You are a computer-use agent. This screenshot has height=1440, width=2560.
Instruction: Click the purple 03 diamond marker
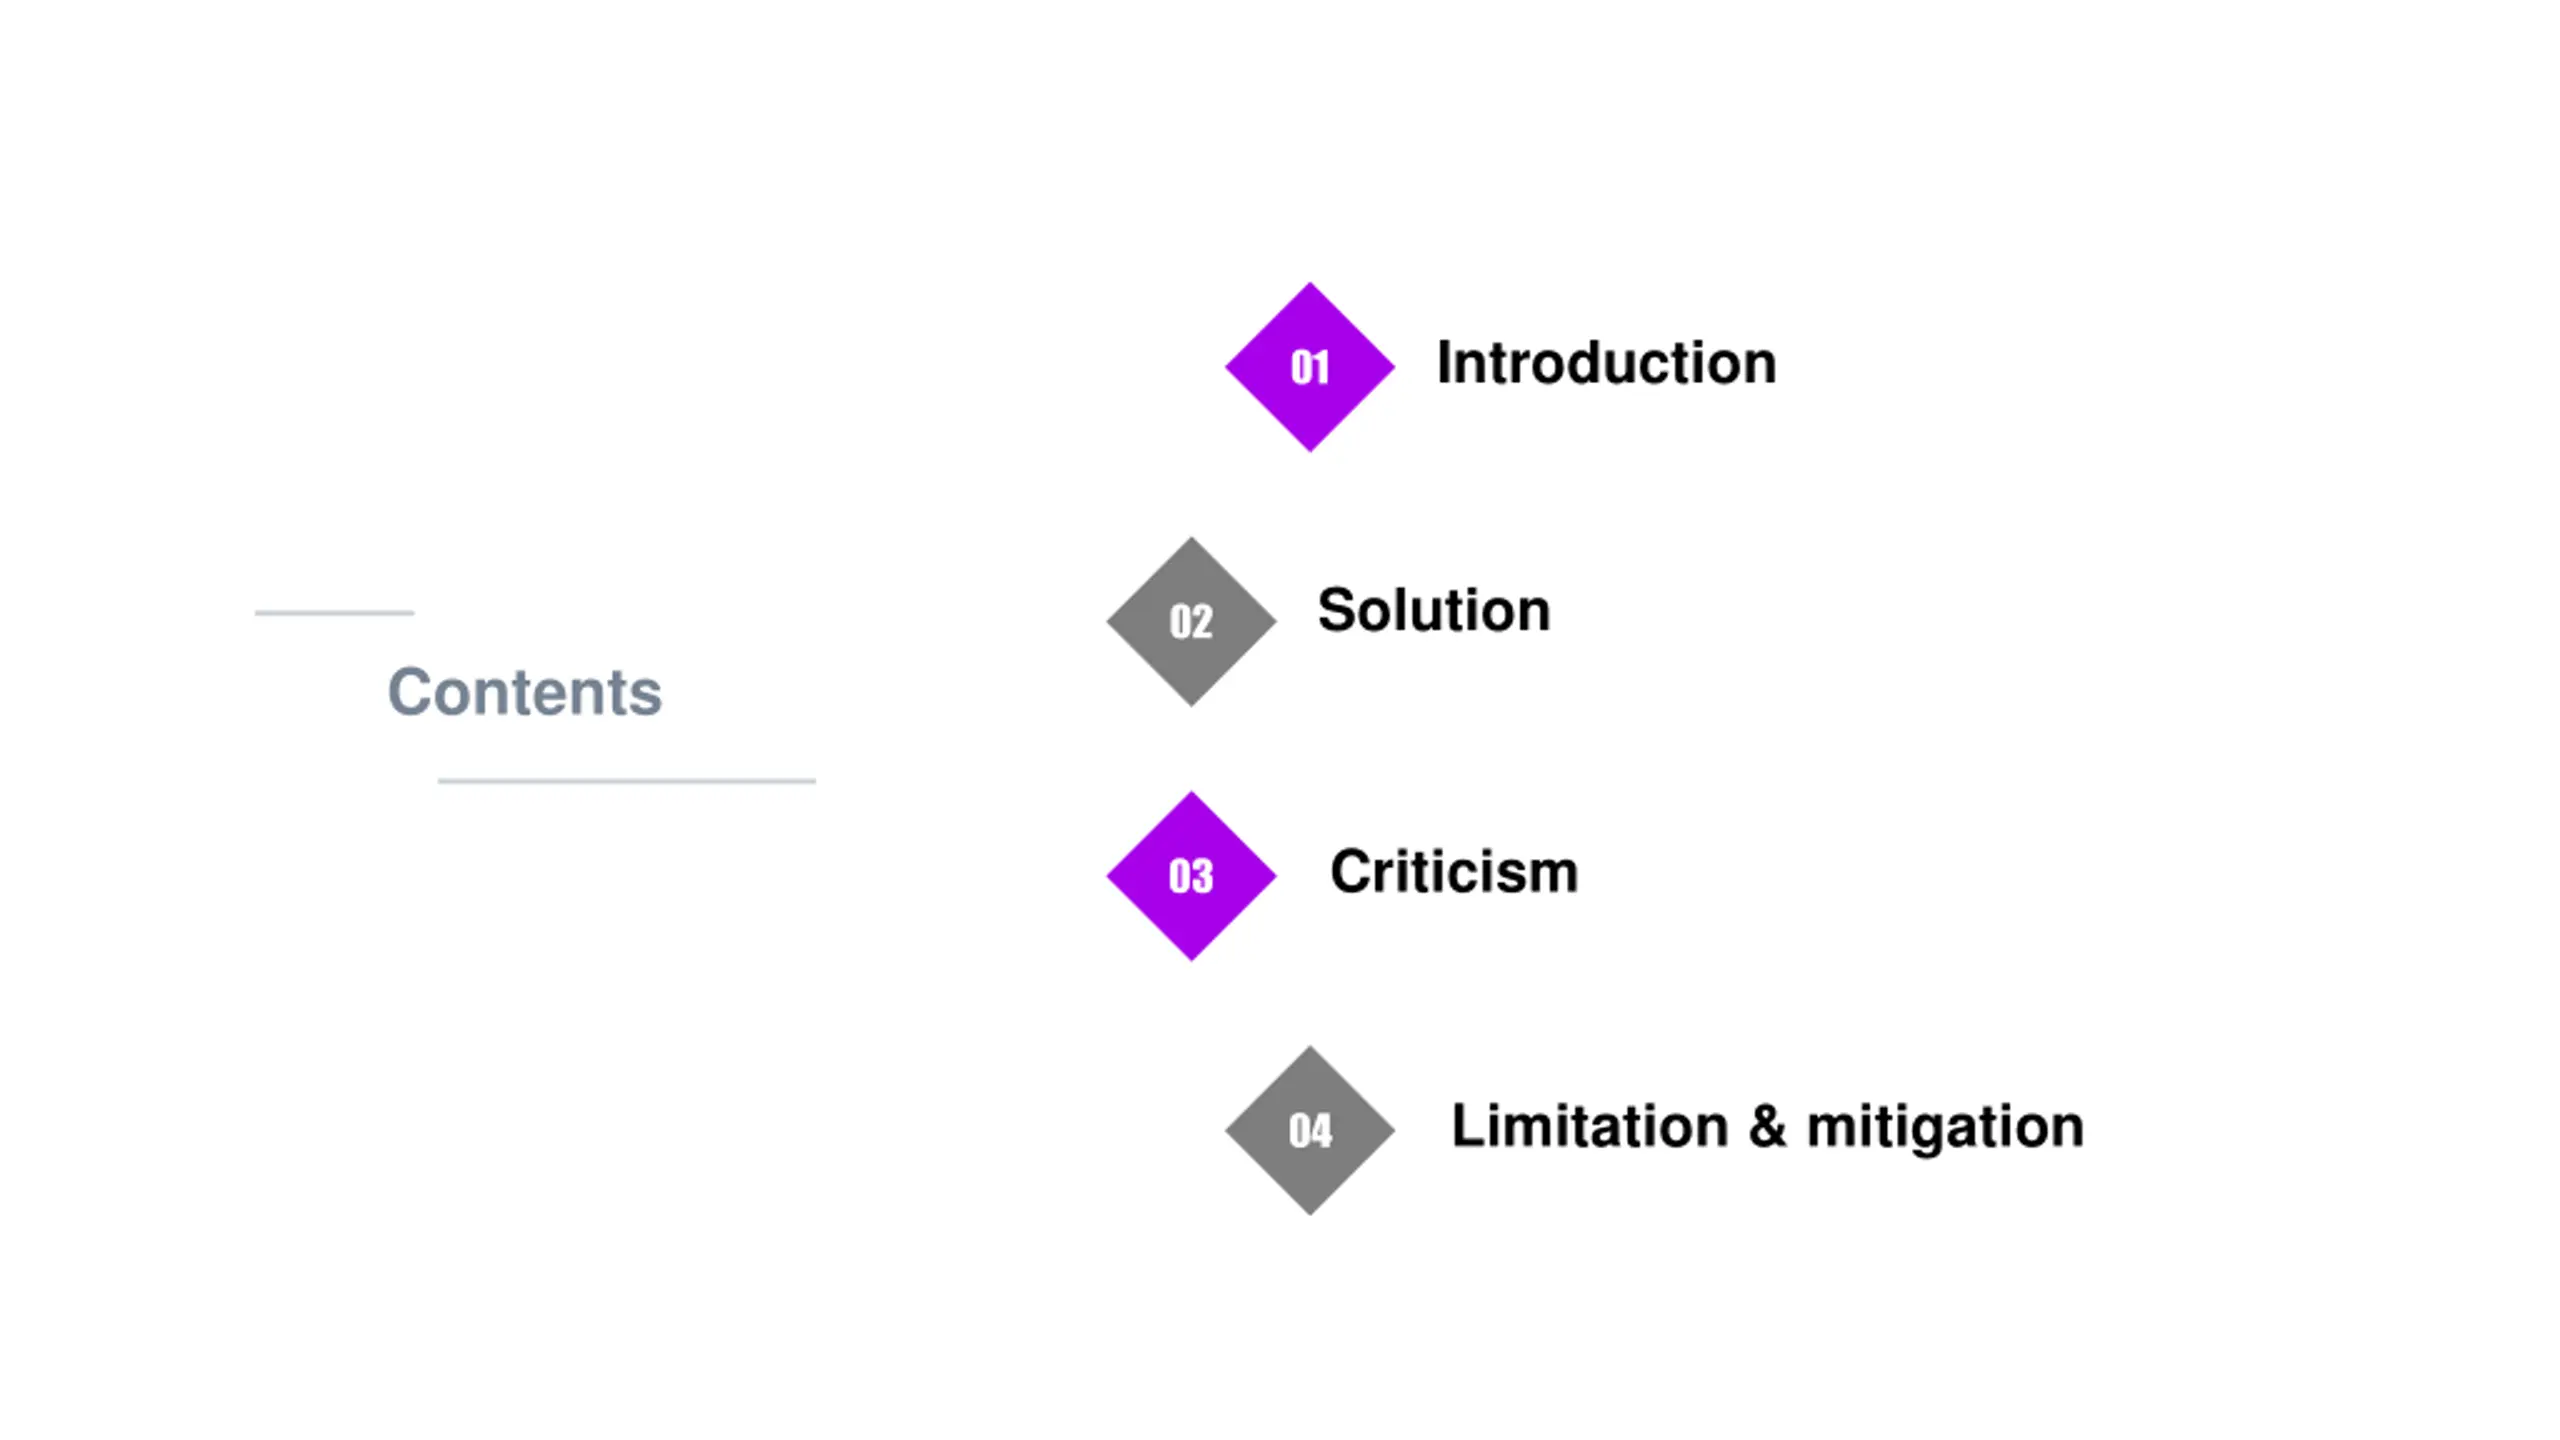point(1191,876)
